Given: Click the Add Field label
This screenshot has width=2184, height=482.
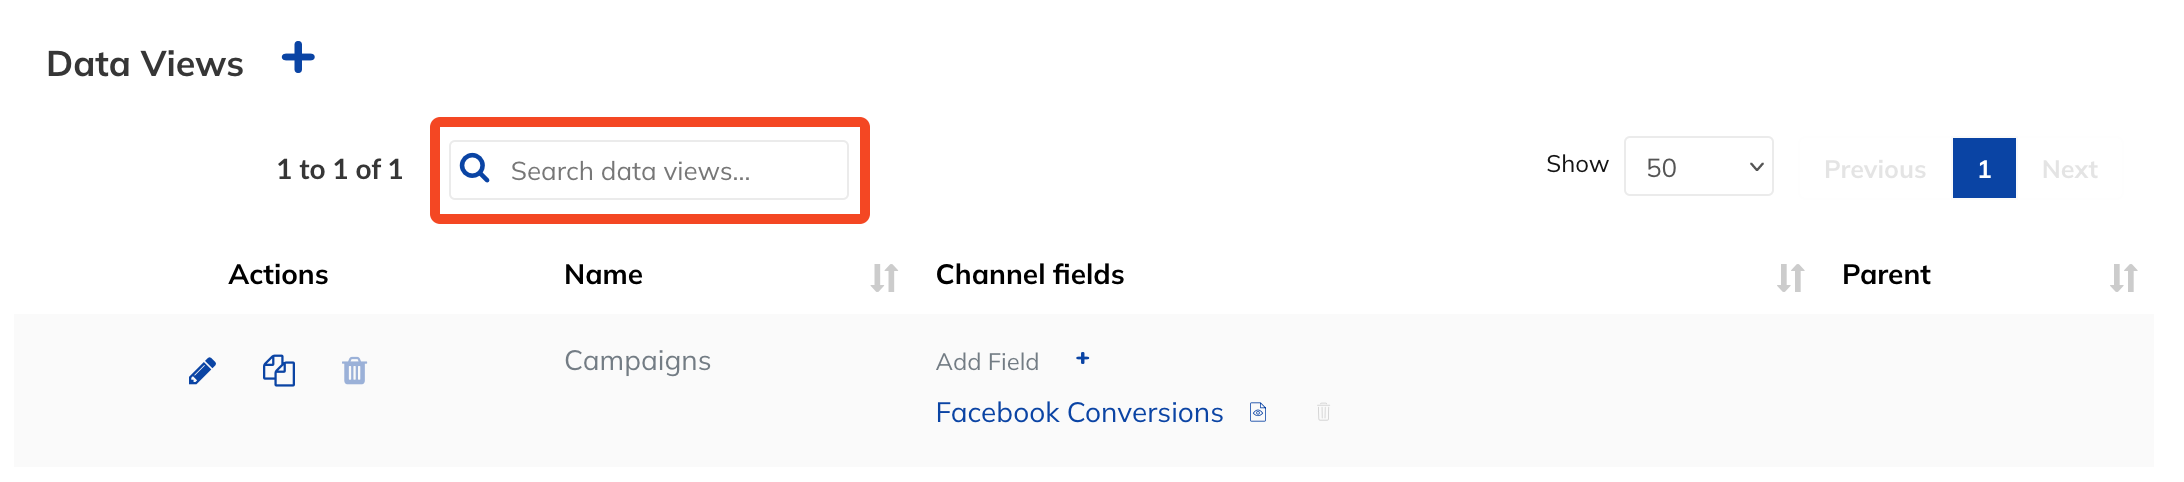Looking at the screenshot, I should pyautogui.click(x=987, y=362).
